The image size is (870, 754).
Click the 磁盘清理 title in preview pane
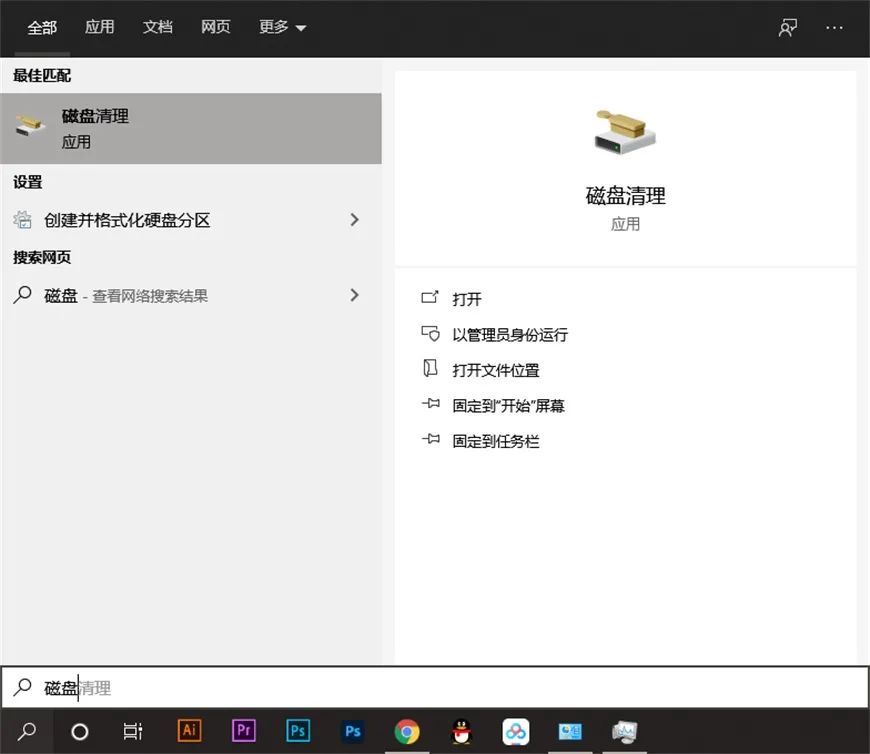625,195
